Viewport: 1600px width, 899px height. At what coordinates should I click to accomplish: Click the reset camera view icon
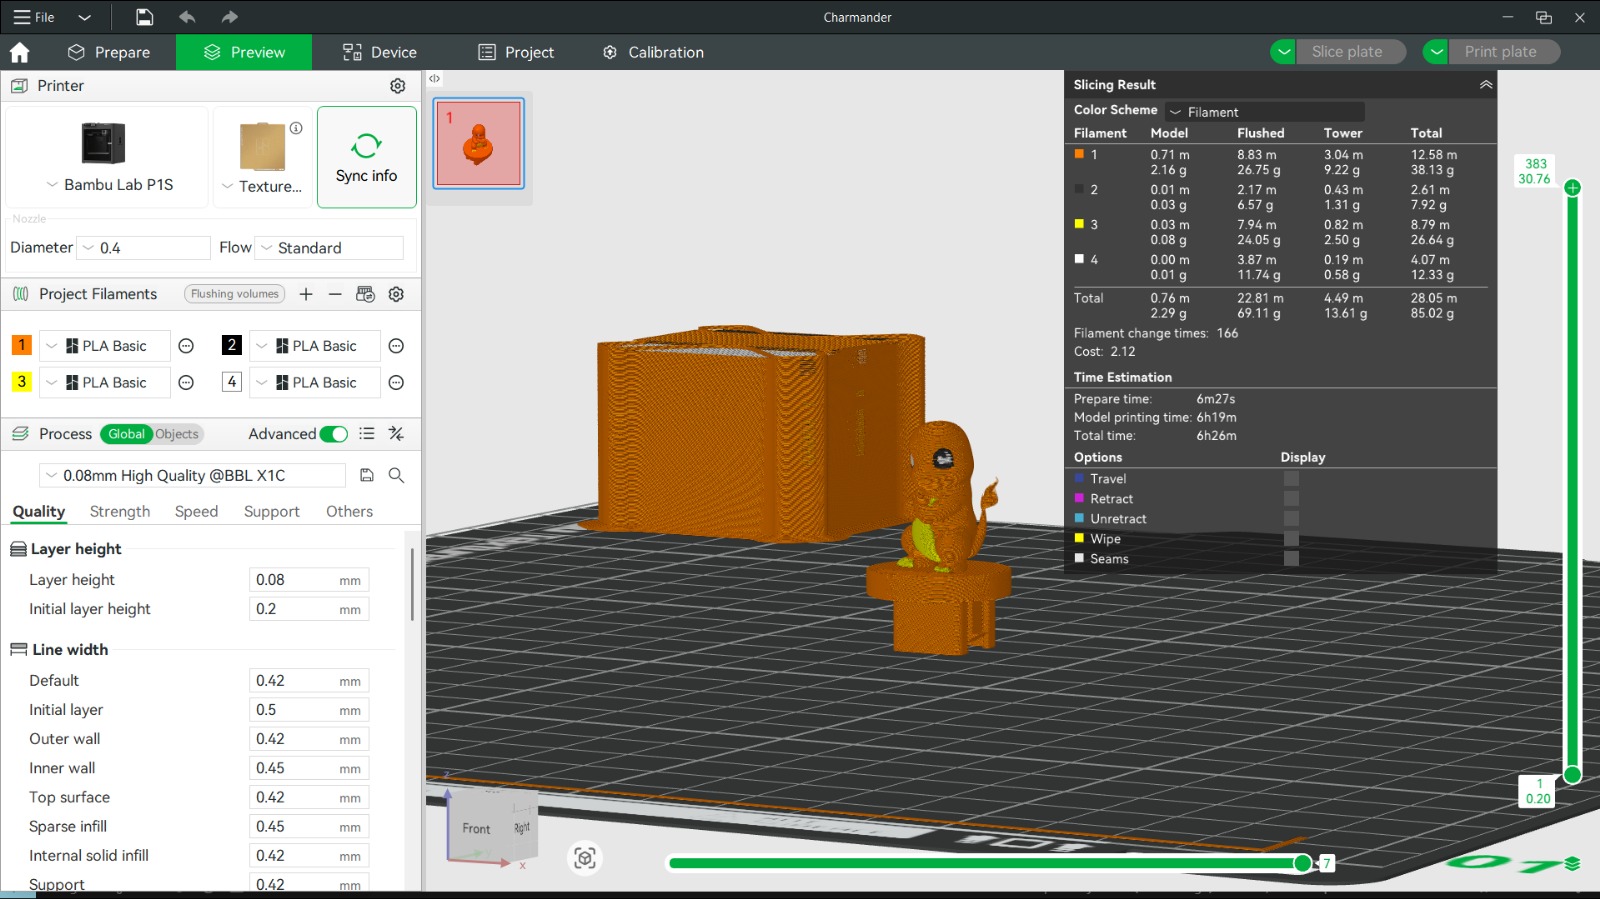pyautogui.click(x=585, y=858)
